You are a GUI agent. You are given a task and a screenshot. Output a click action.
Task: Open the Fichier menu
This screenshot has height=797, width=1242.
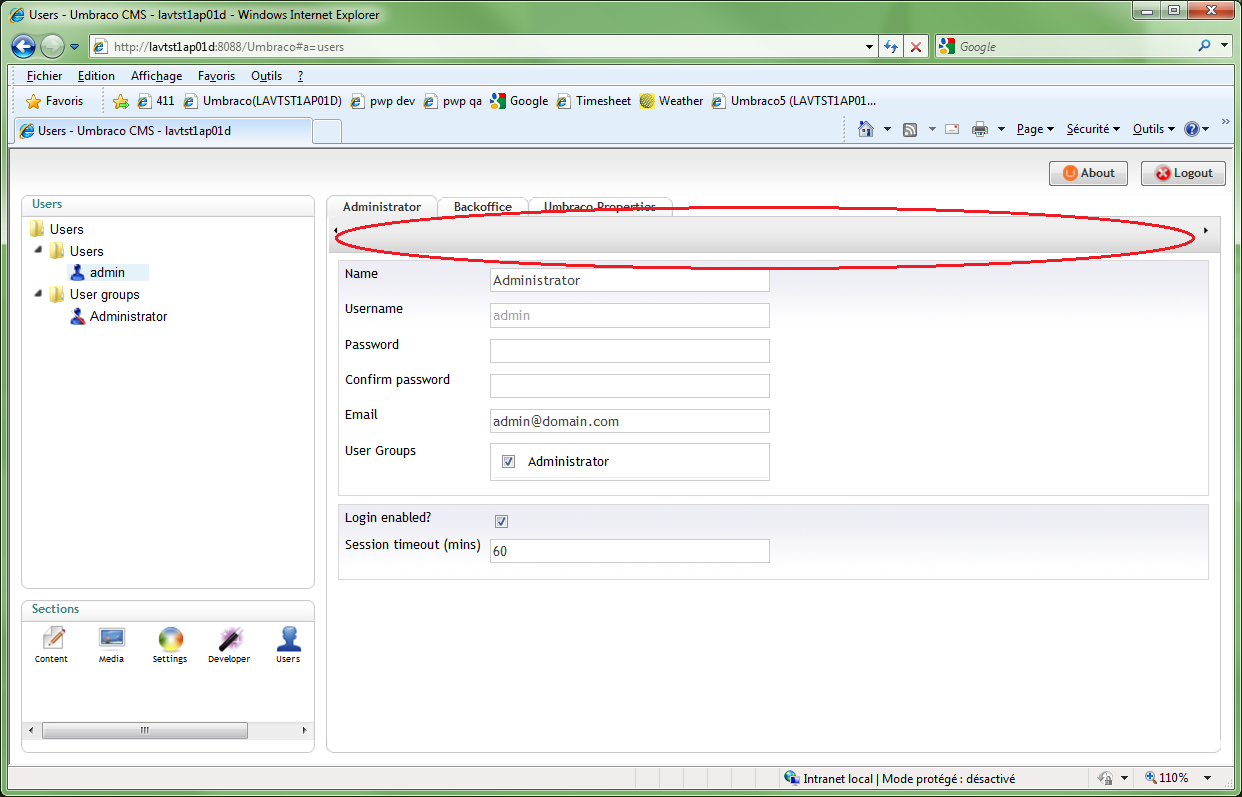click(x=44, y=76)
